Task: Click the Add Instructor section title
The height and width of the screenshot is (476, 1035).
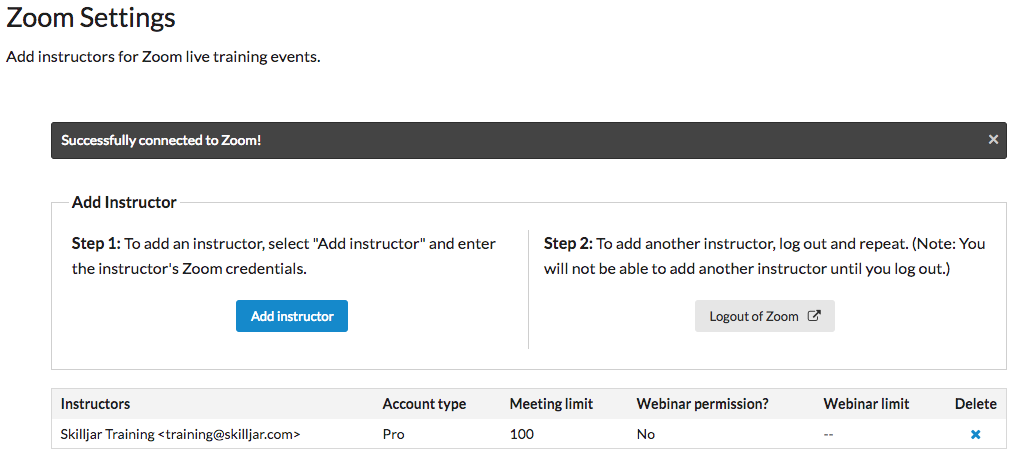Action: tap(124, 202)
